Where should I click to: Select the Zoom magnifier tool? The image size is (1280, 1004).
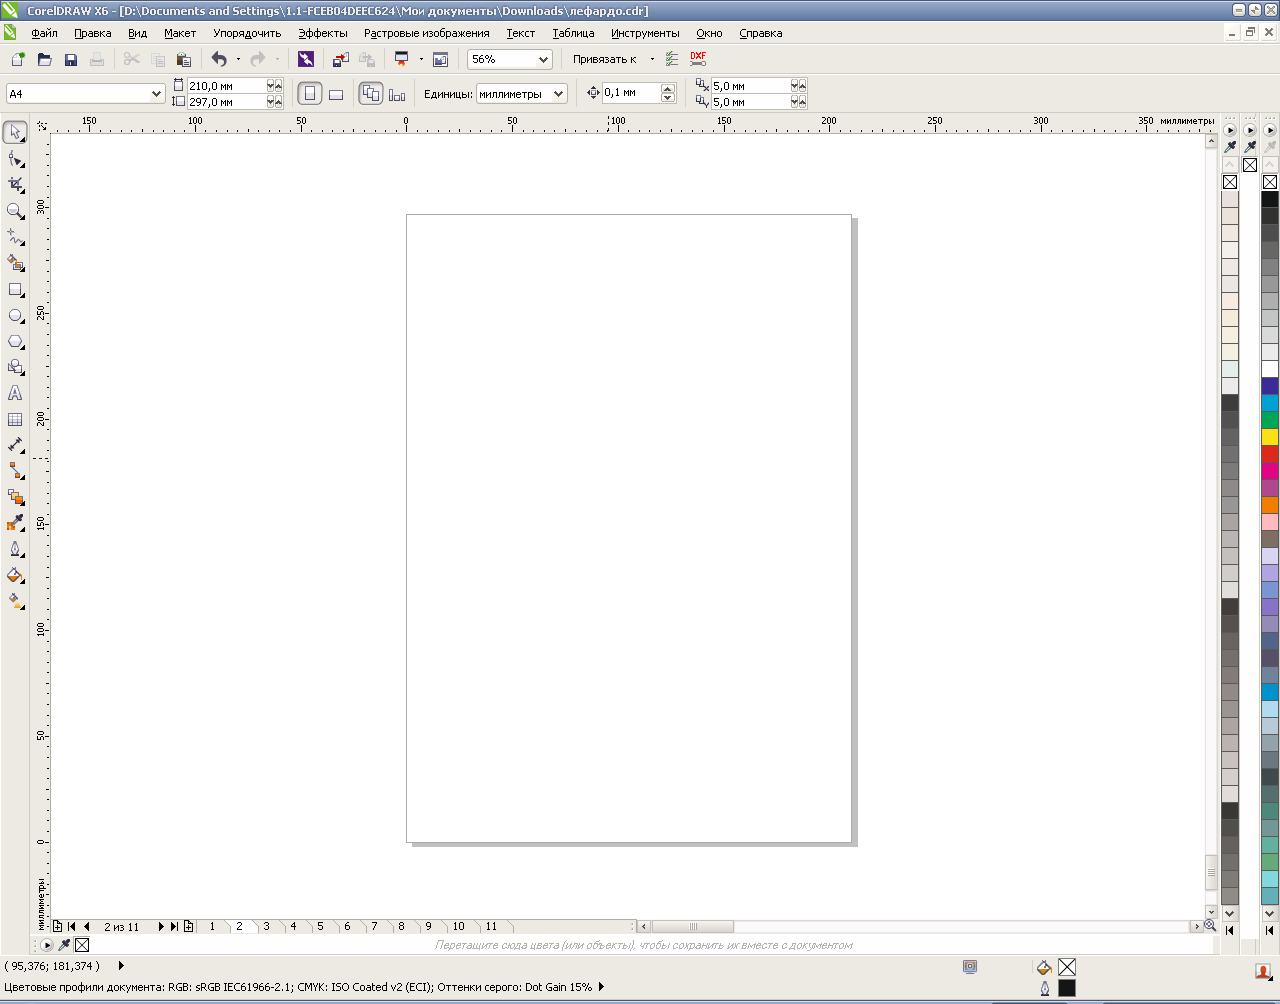click(x=15, y=211)
